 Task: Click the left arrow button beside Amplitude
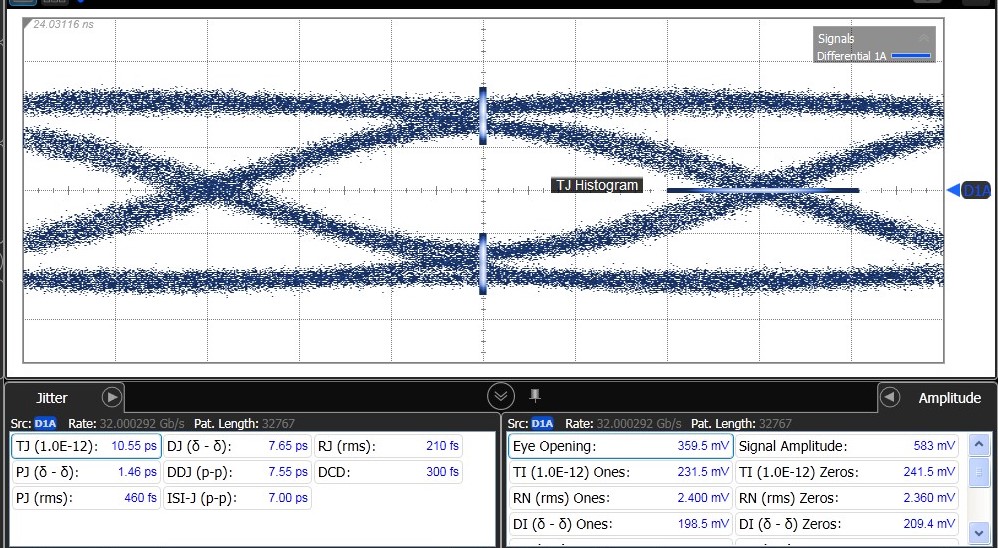(889, 397)
